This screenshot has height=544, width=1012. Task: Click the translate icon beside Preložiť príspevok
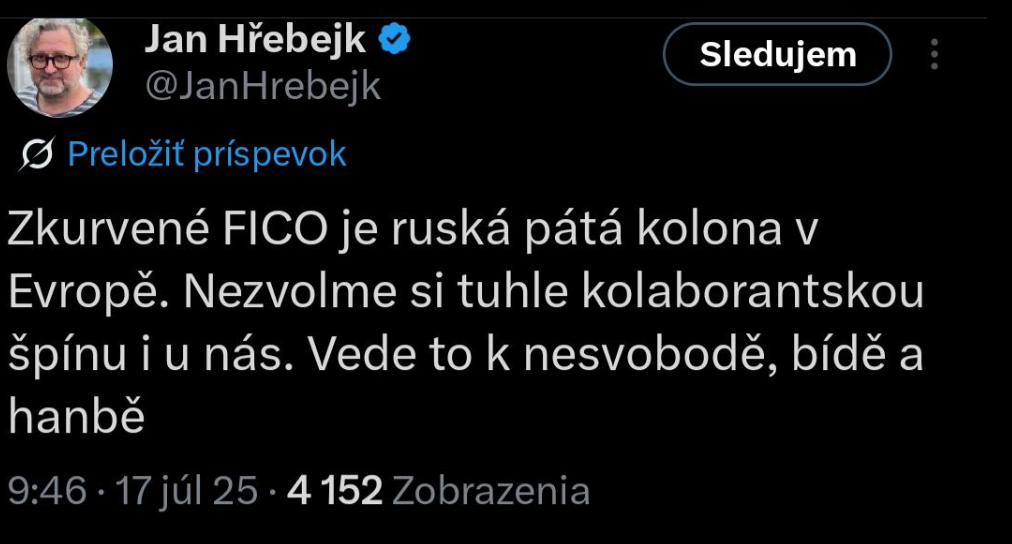pyautogui.click(x=37, y=154)
